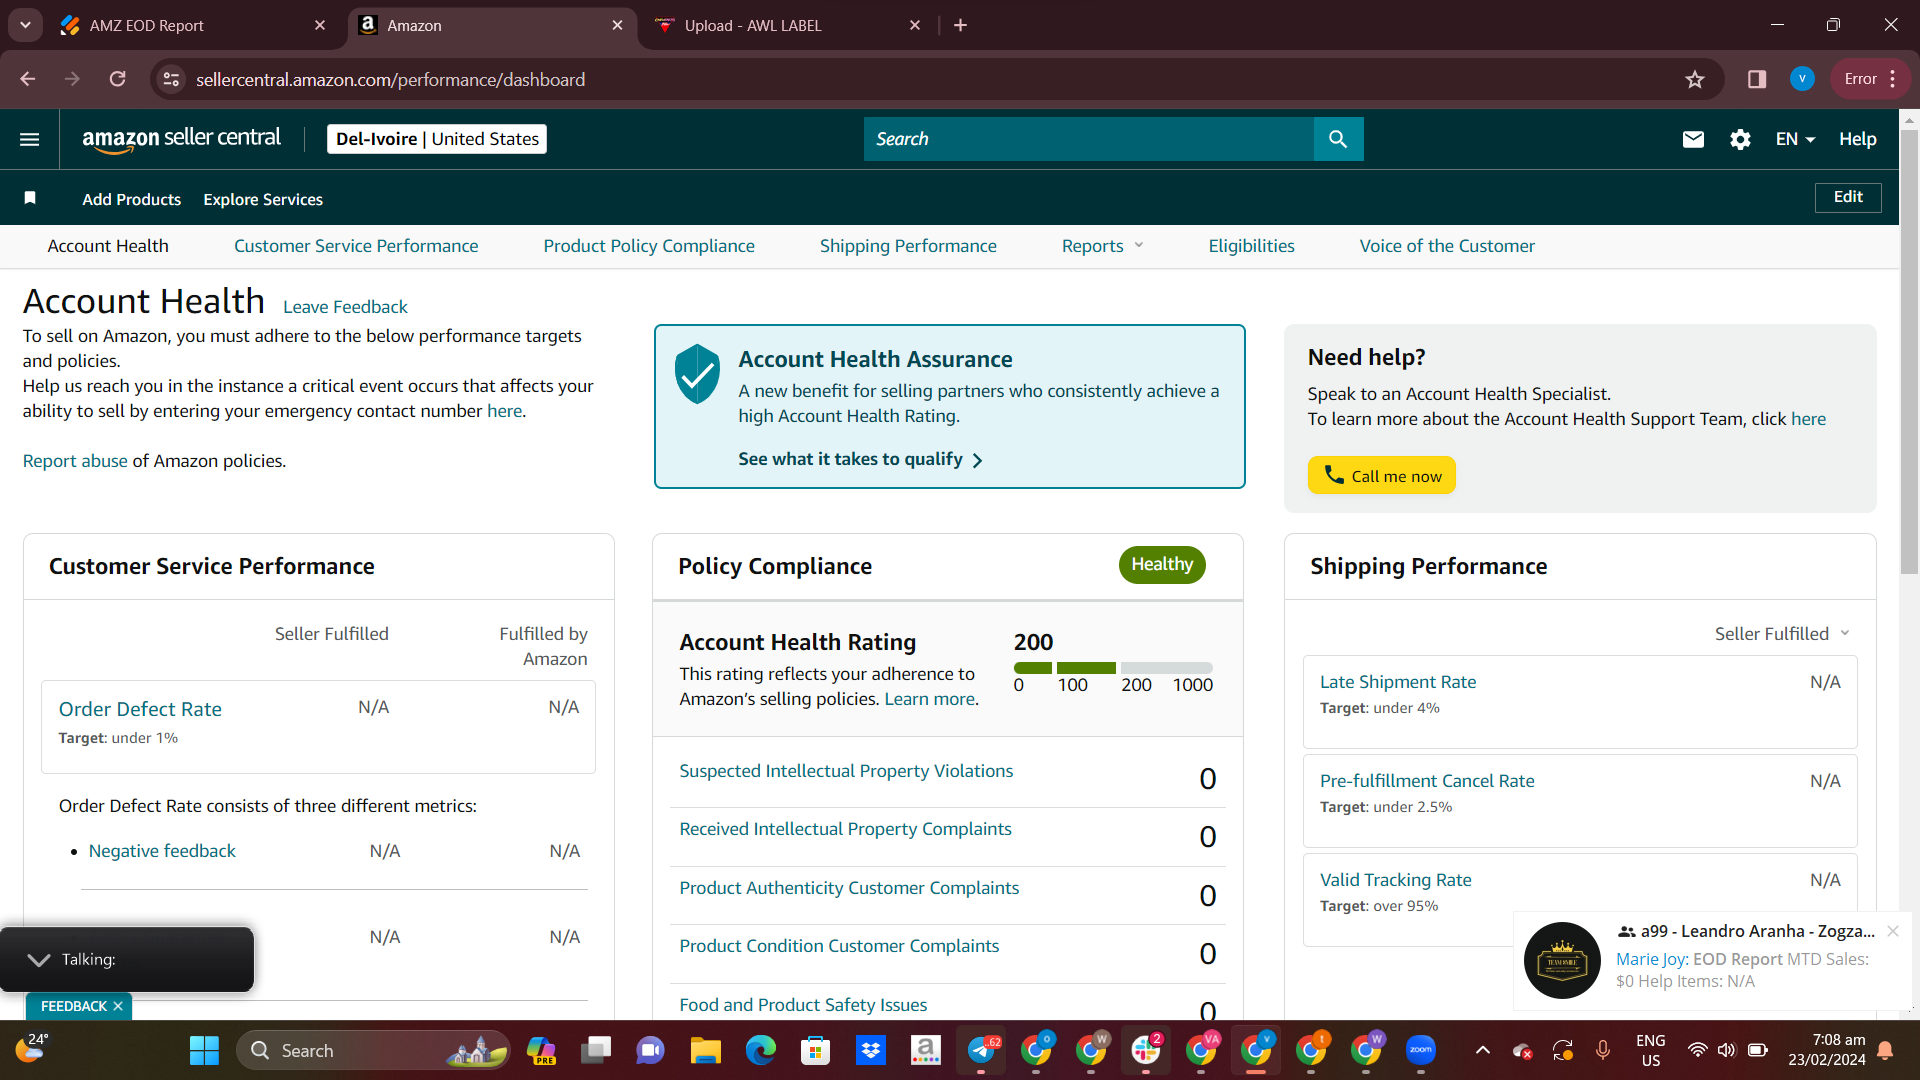This screenshot has height=1080, width=1920.
Task: Click the Healthy status badge
Action: [1162, 565]
